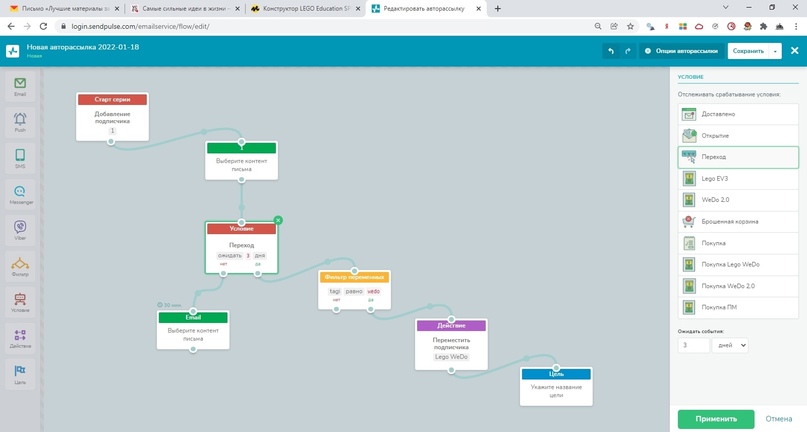Switch to the Конструктор LEGO Education tab
The width and height of the screenshot is (807, 432).
pyautogui.click(x=306, y=9)
